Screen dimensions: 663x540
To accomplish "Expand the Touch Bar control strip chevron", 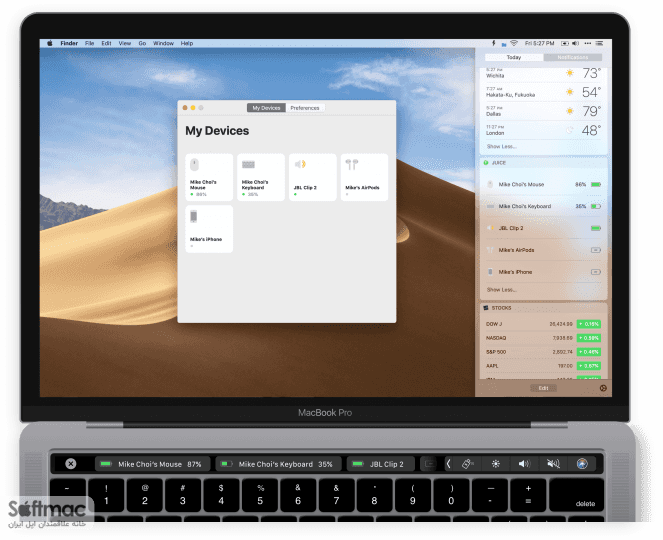I will click(x=448, y=464).
